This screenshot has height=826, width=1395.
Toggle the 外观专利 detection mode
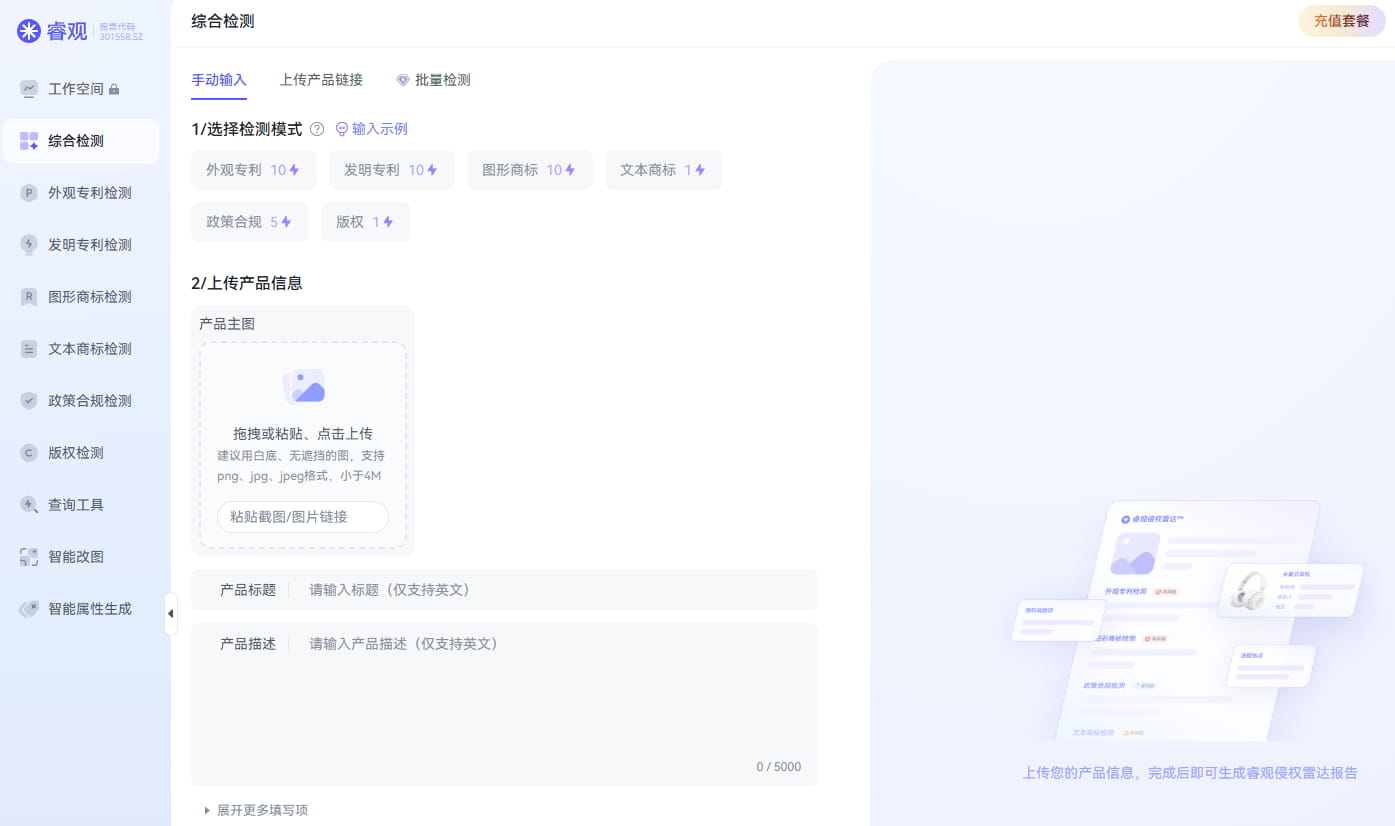tap(253, 170)
